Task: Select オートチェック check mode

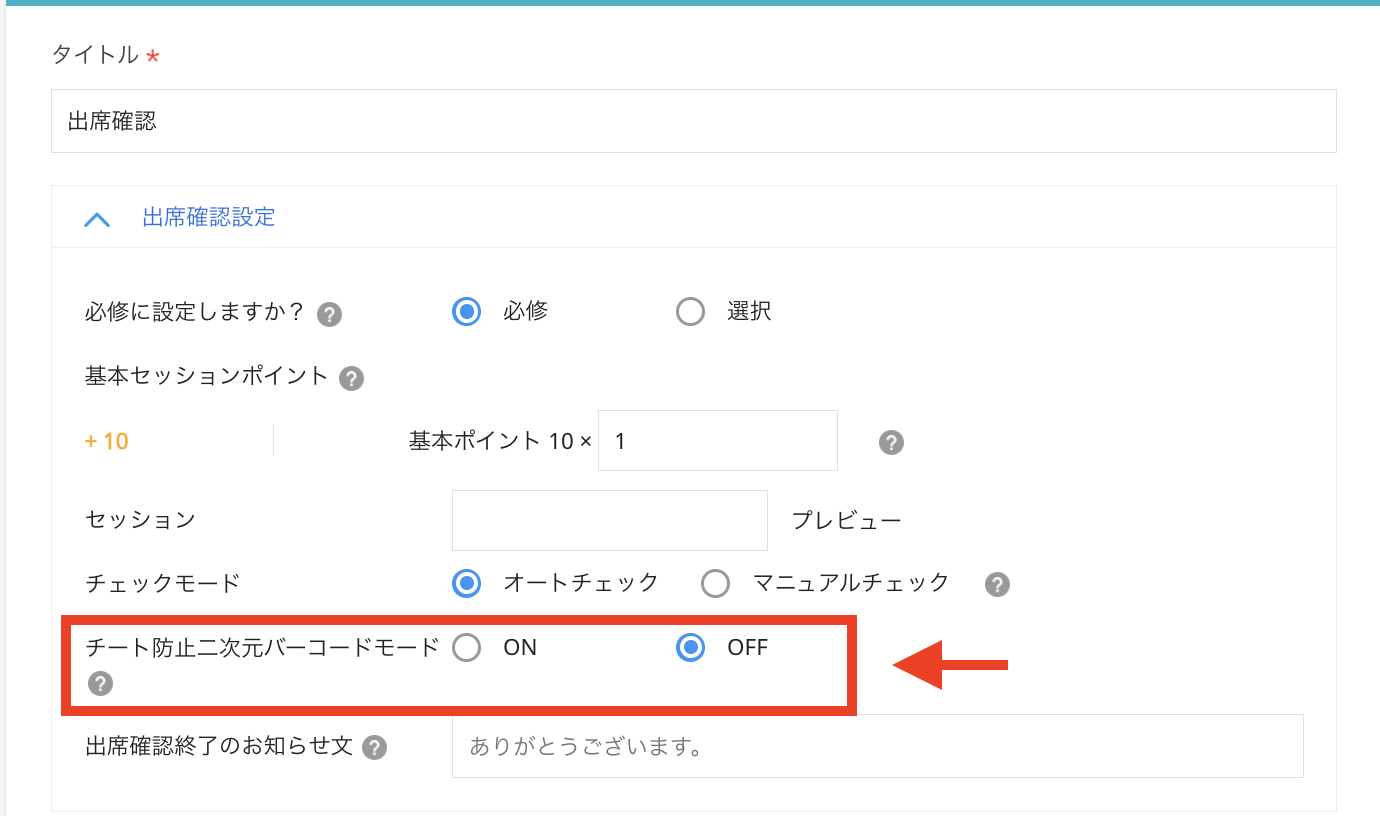Action: coord(466,583)
